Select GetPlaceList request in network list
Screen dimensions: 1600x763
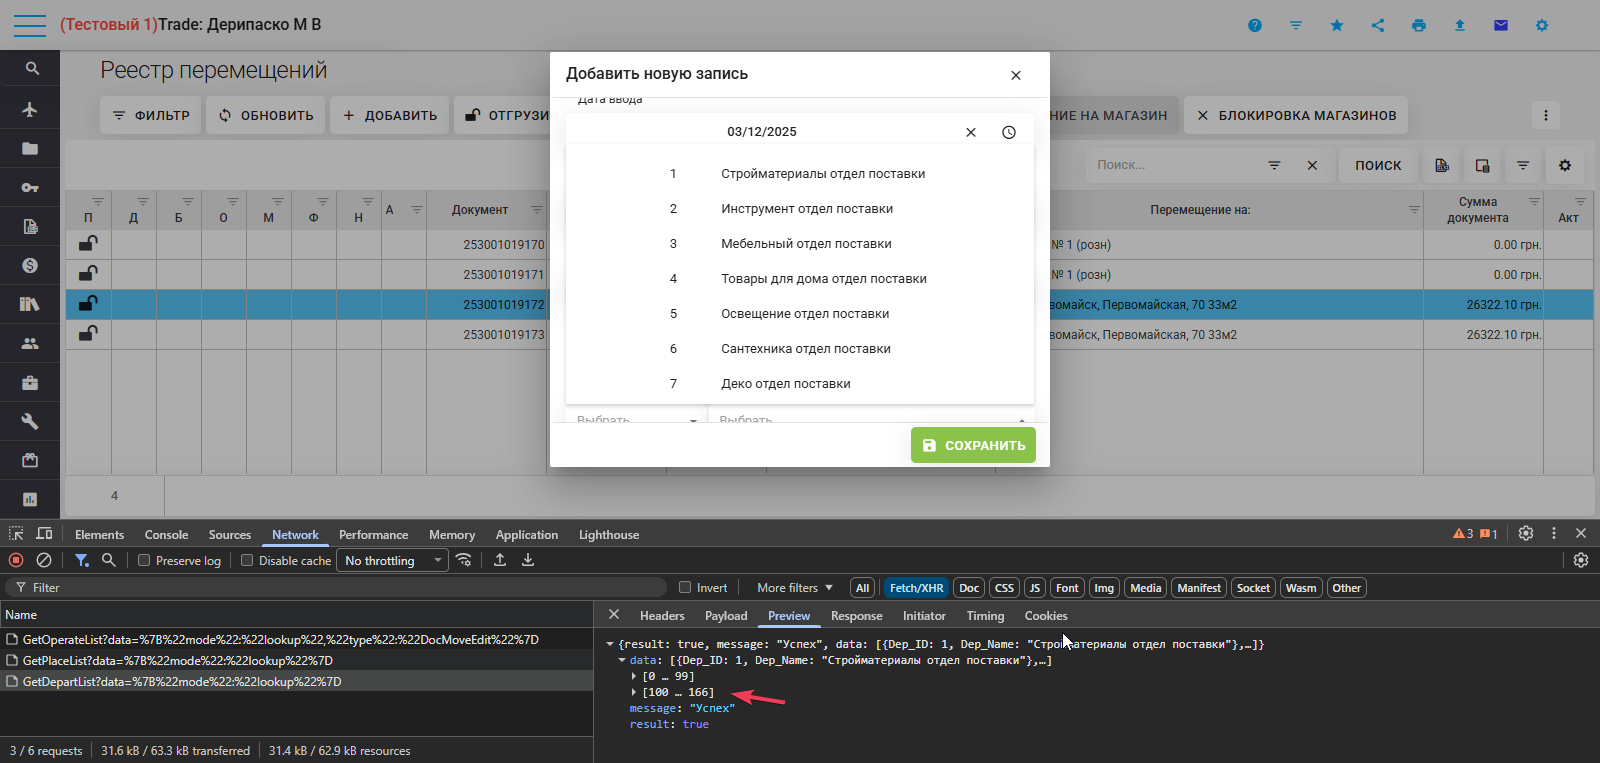(x=297, y=660)
